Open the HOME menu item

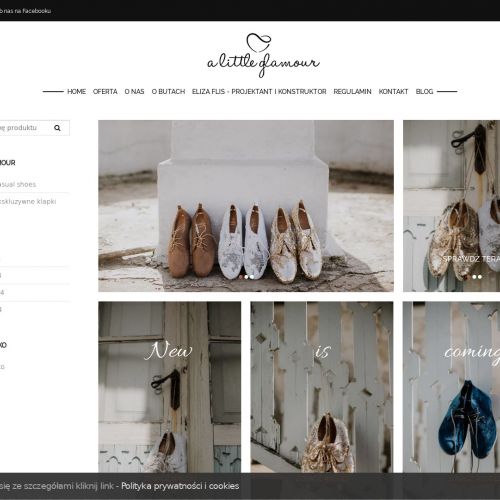click(x=76, y=92)
